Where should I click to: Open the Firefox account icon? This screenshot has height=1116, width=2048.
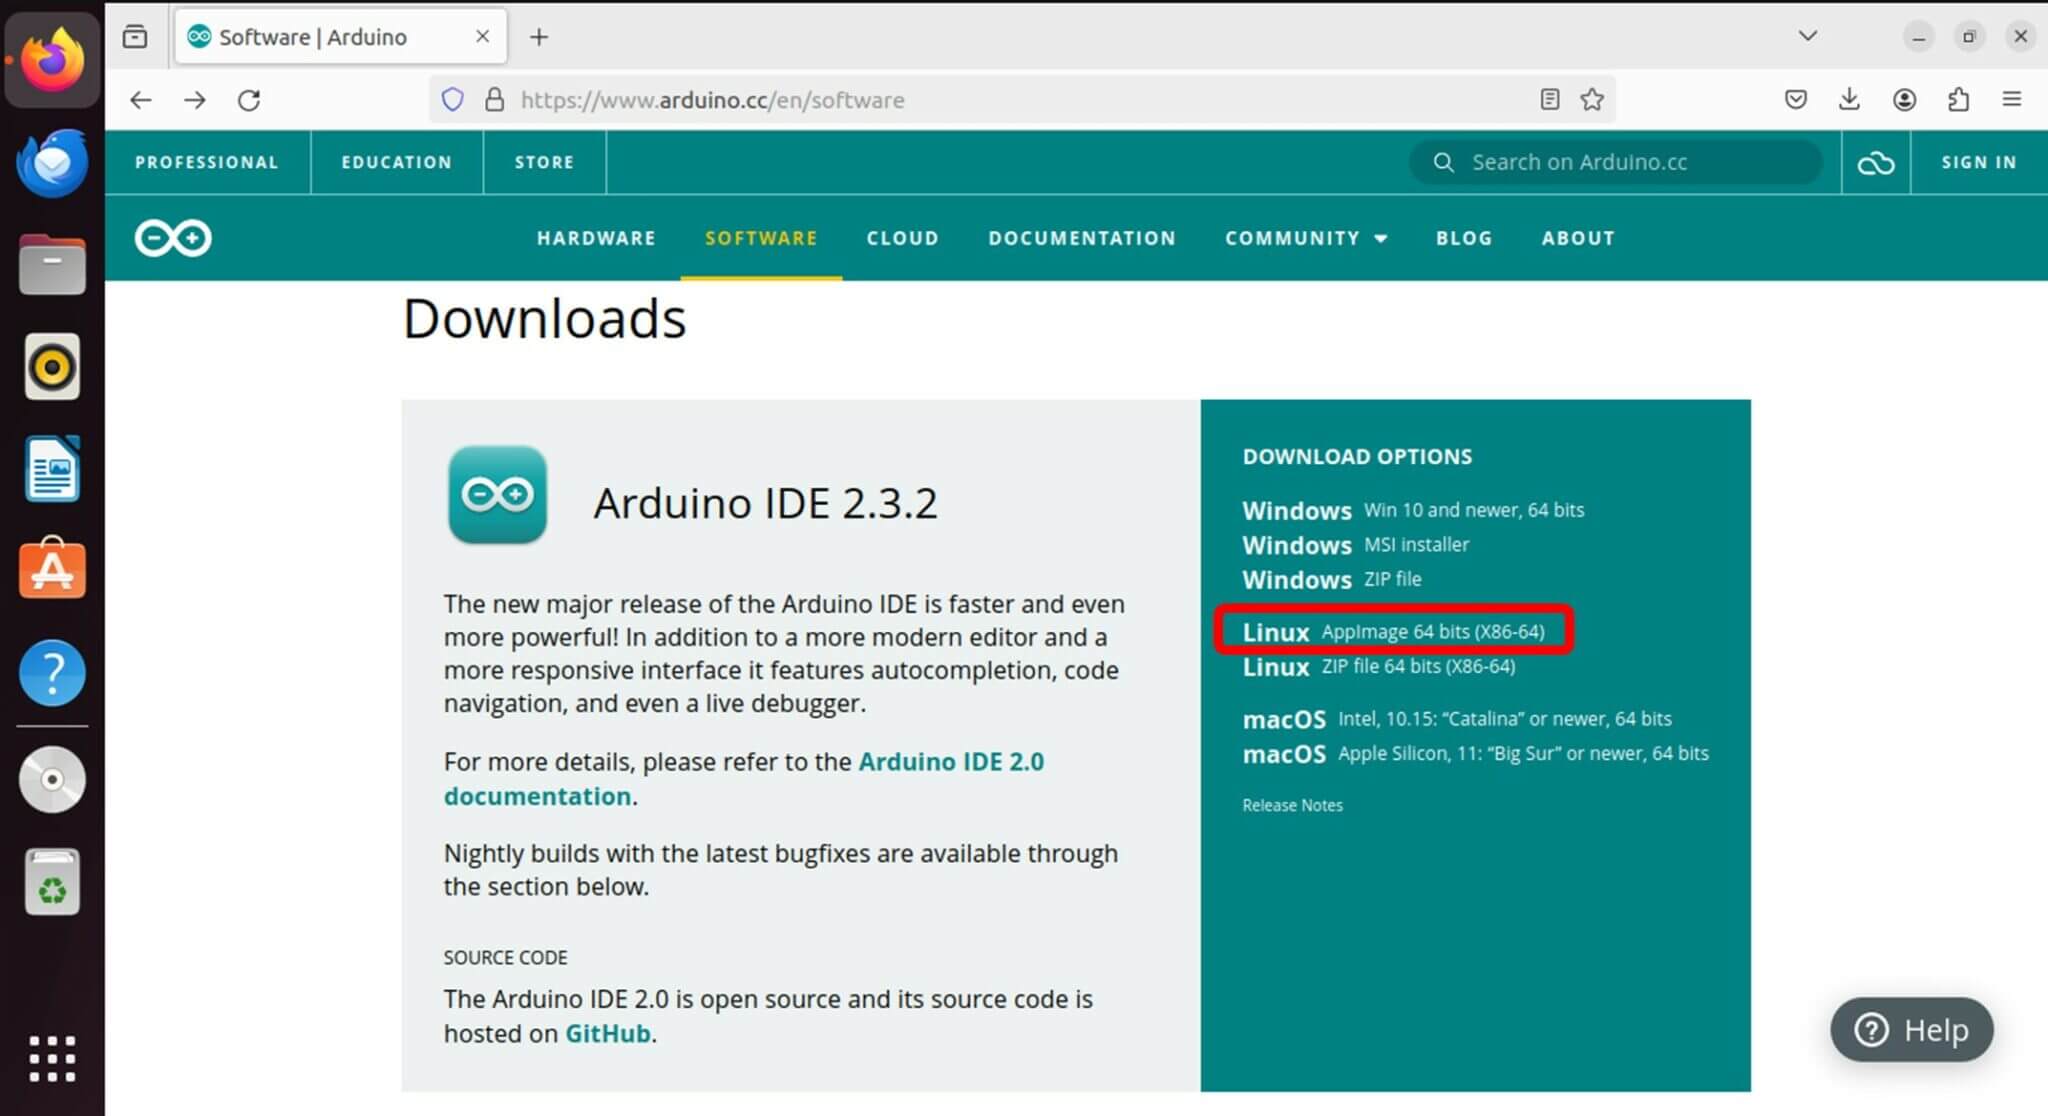point(1904,99)
